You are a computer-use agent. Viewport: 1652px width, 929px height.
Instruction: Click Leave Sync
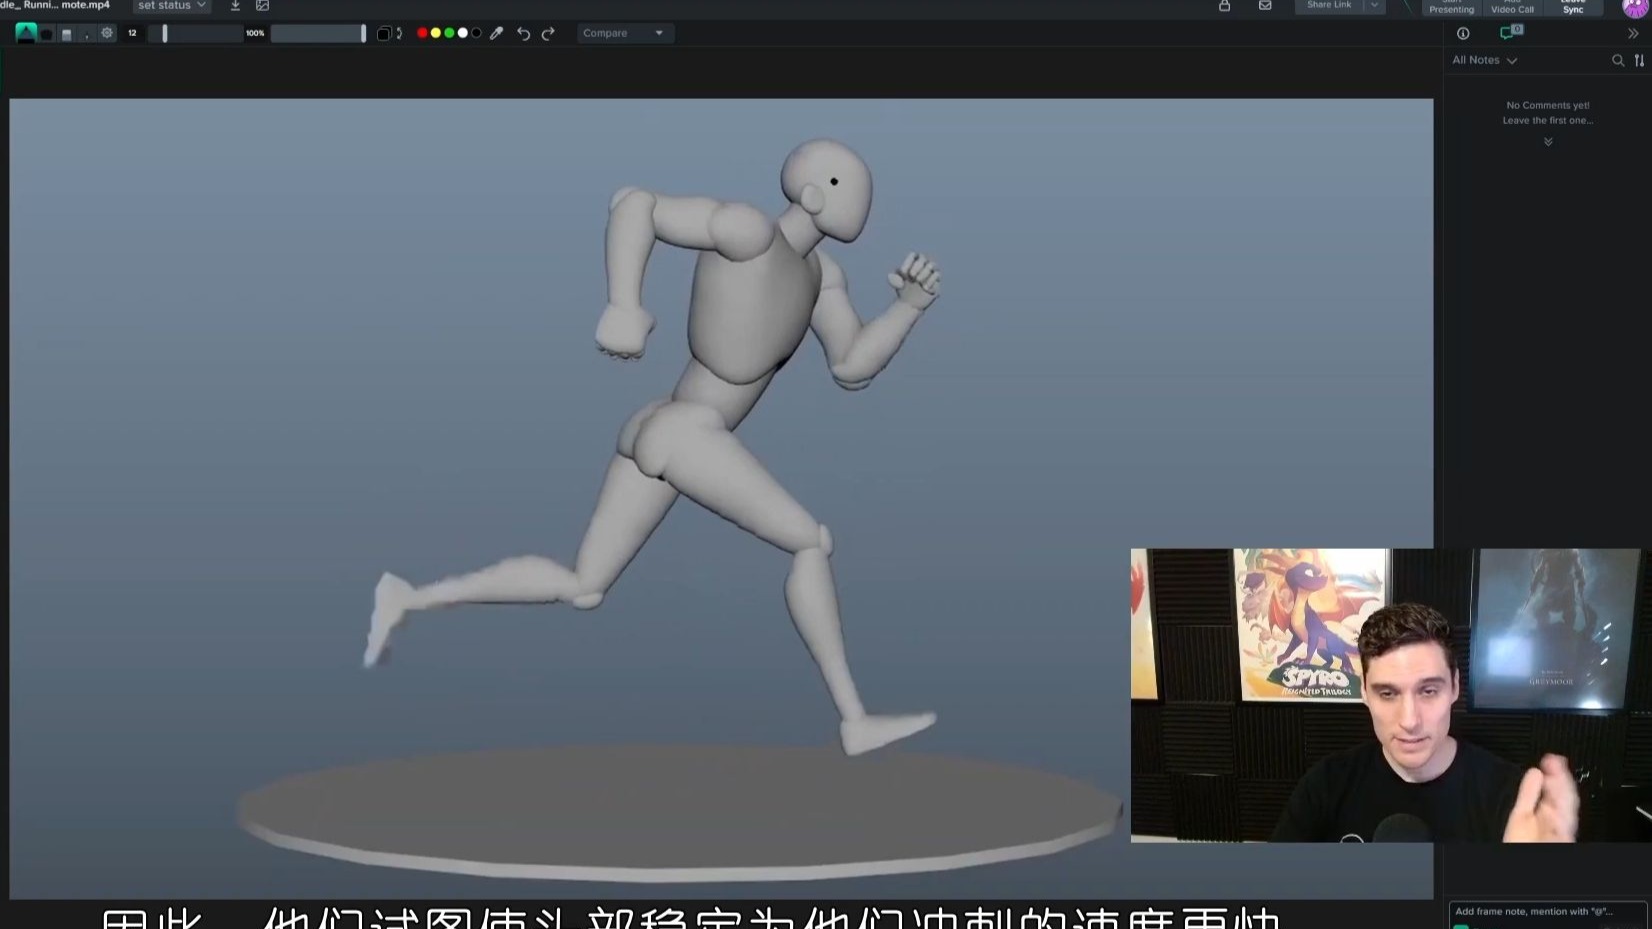1573,7
